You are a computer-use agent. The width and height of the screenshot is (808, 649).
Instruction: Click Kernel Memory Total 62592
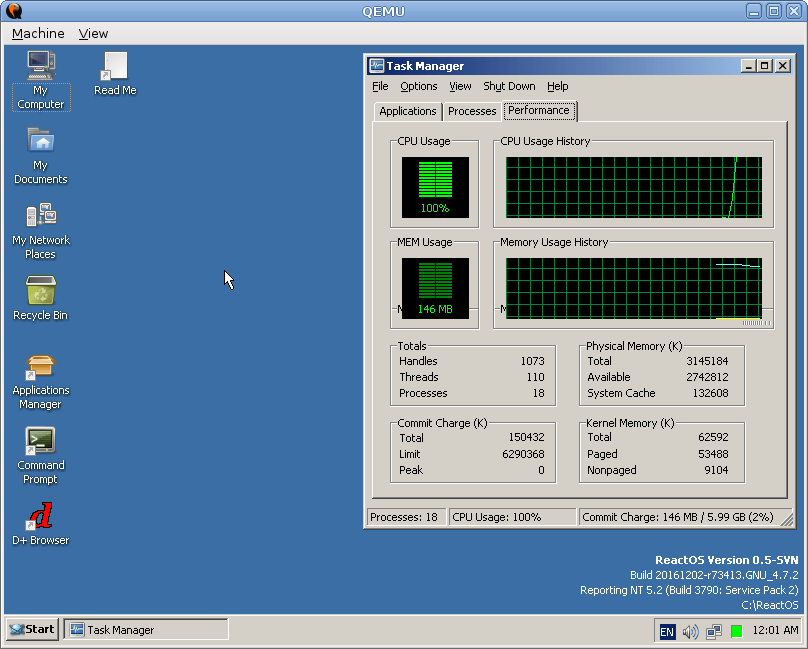click(x=713, y=437)
